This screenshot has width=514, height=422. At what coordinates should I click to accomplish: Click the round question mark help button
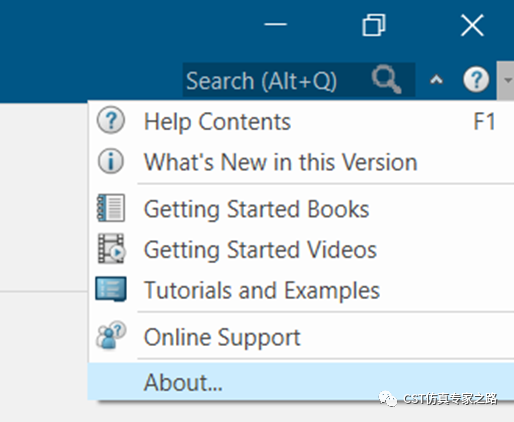tap(476, 80)
